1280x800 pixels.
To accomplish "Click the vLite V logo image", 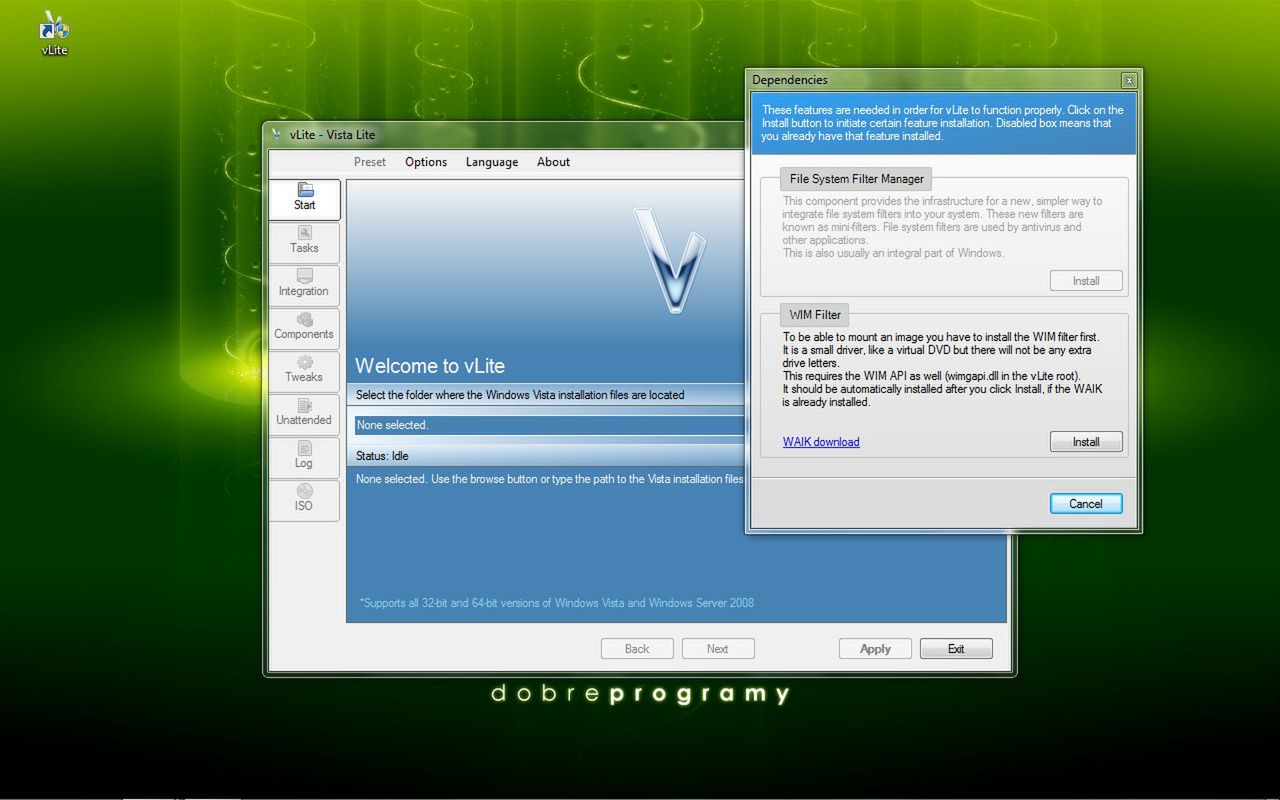I will [x=670, y=260].
